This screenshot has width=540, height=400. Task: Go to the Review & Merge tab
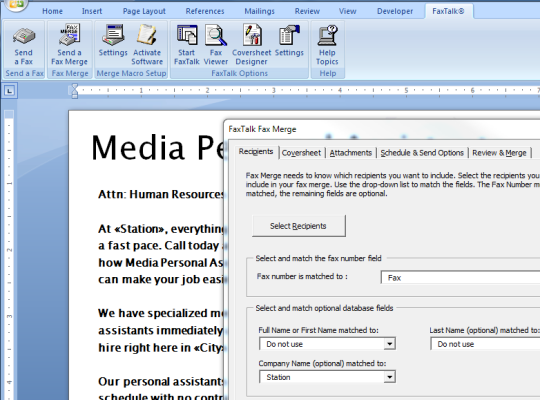[499, 153]
